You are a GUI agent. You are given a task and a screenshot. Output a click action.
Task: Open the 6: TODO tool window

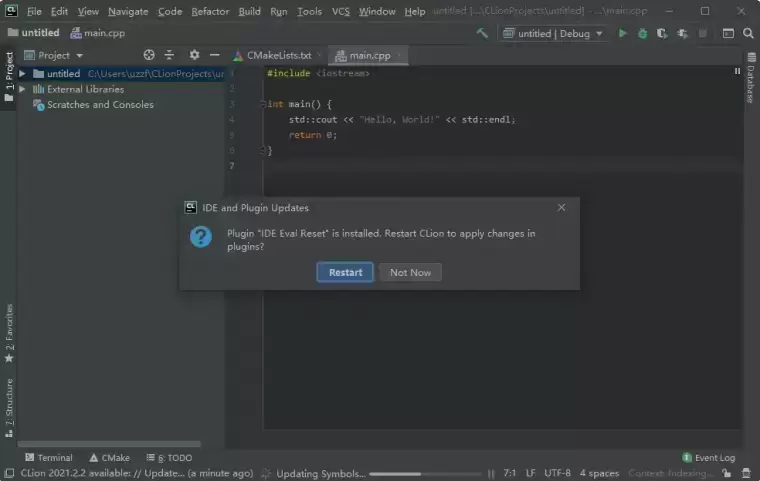click(x=169, y=458)
